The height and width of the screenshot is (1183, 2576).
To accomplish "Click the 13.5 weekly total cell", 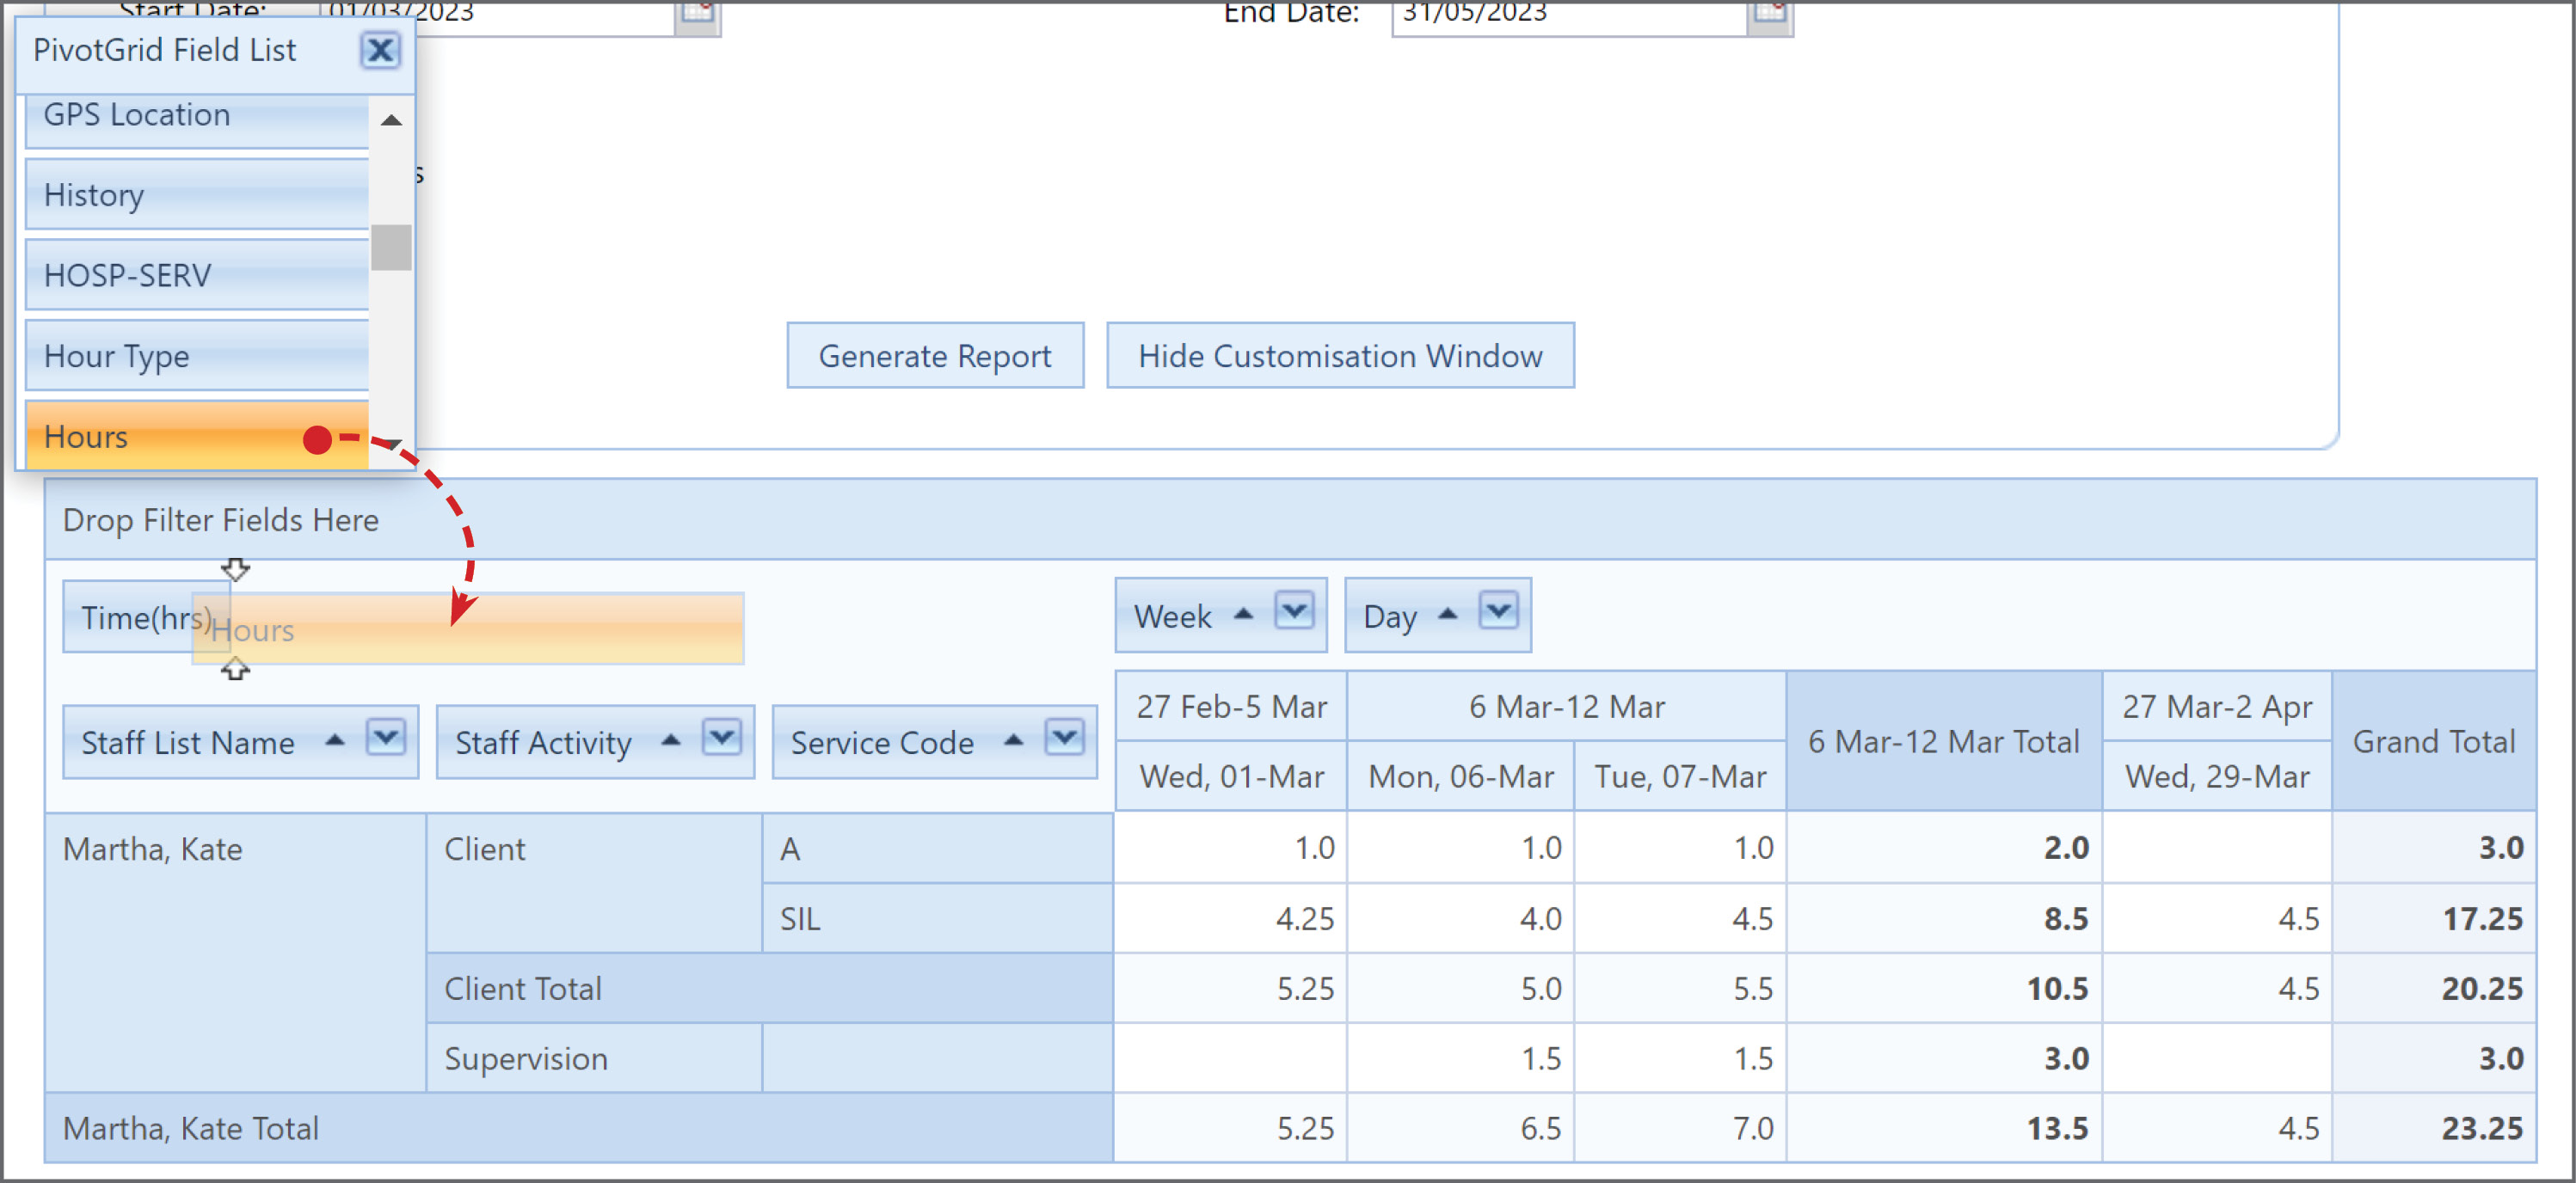I will pos(1943,1128).
